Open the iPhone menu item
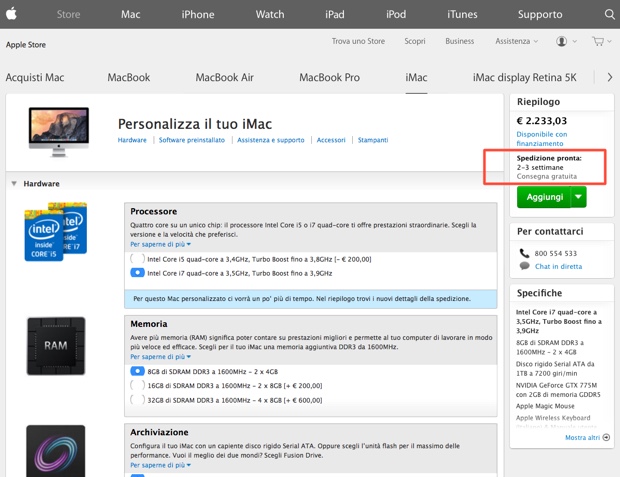 [x=198, y=14]
